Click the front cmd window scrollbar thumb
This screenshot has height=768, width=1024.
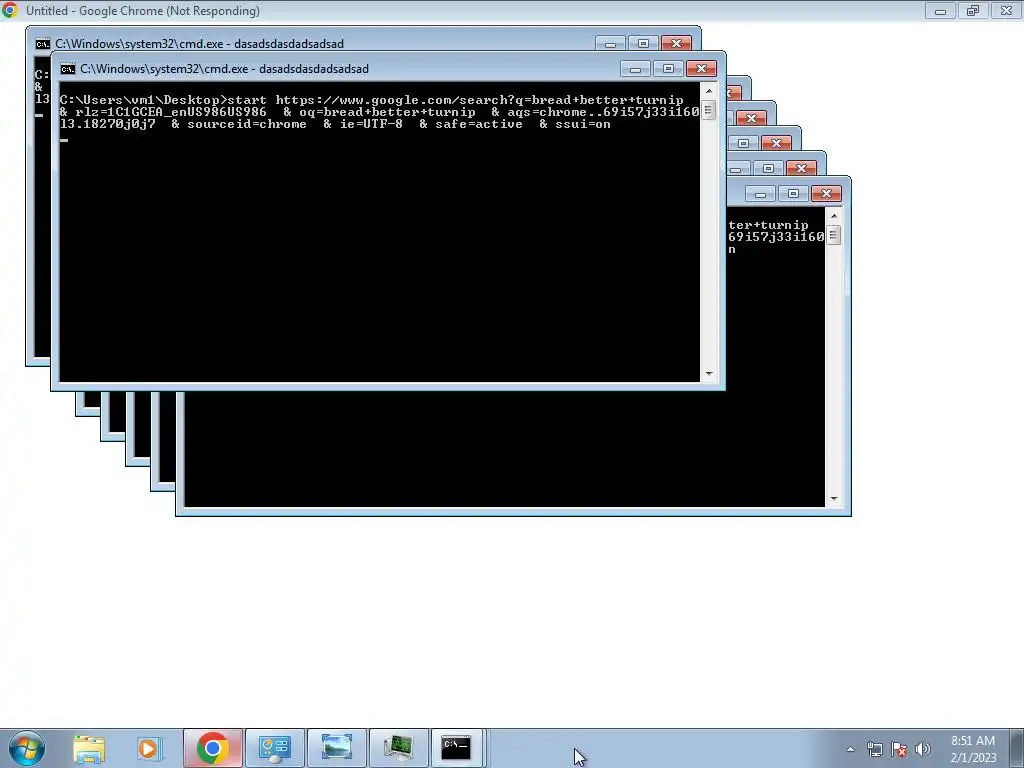709,110
